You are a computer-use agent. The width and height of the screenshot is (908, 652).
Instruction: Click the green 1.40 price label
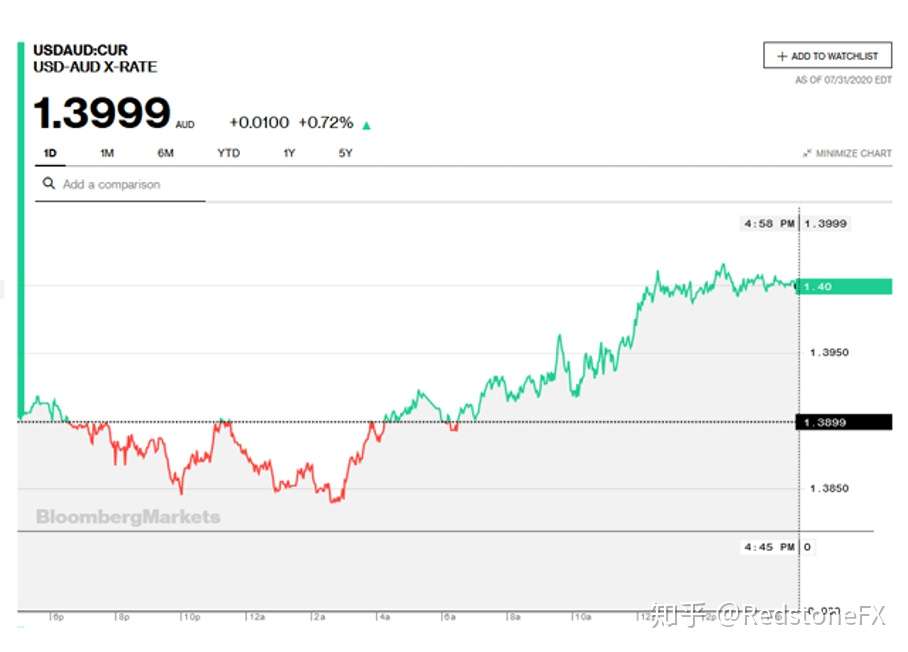point(845,287)
